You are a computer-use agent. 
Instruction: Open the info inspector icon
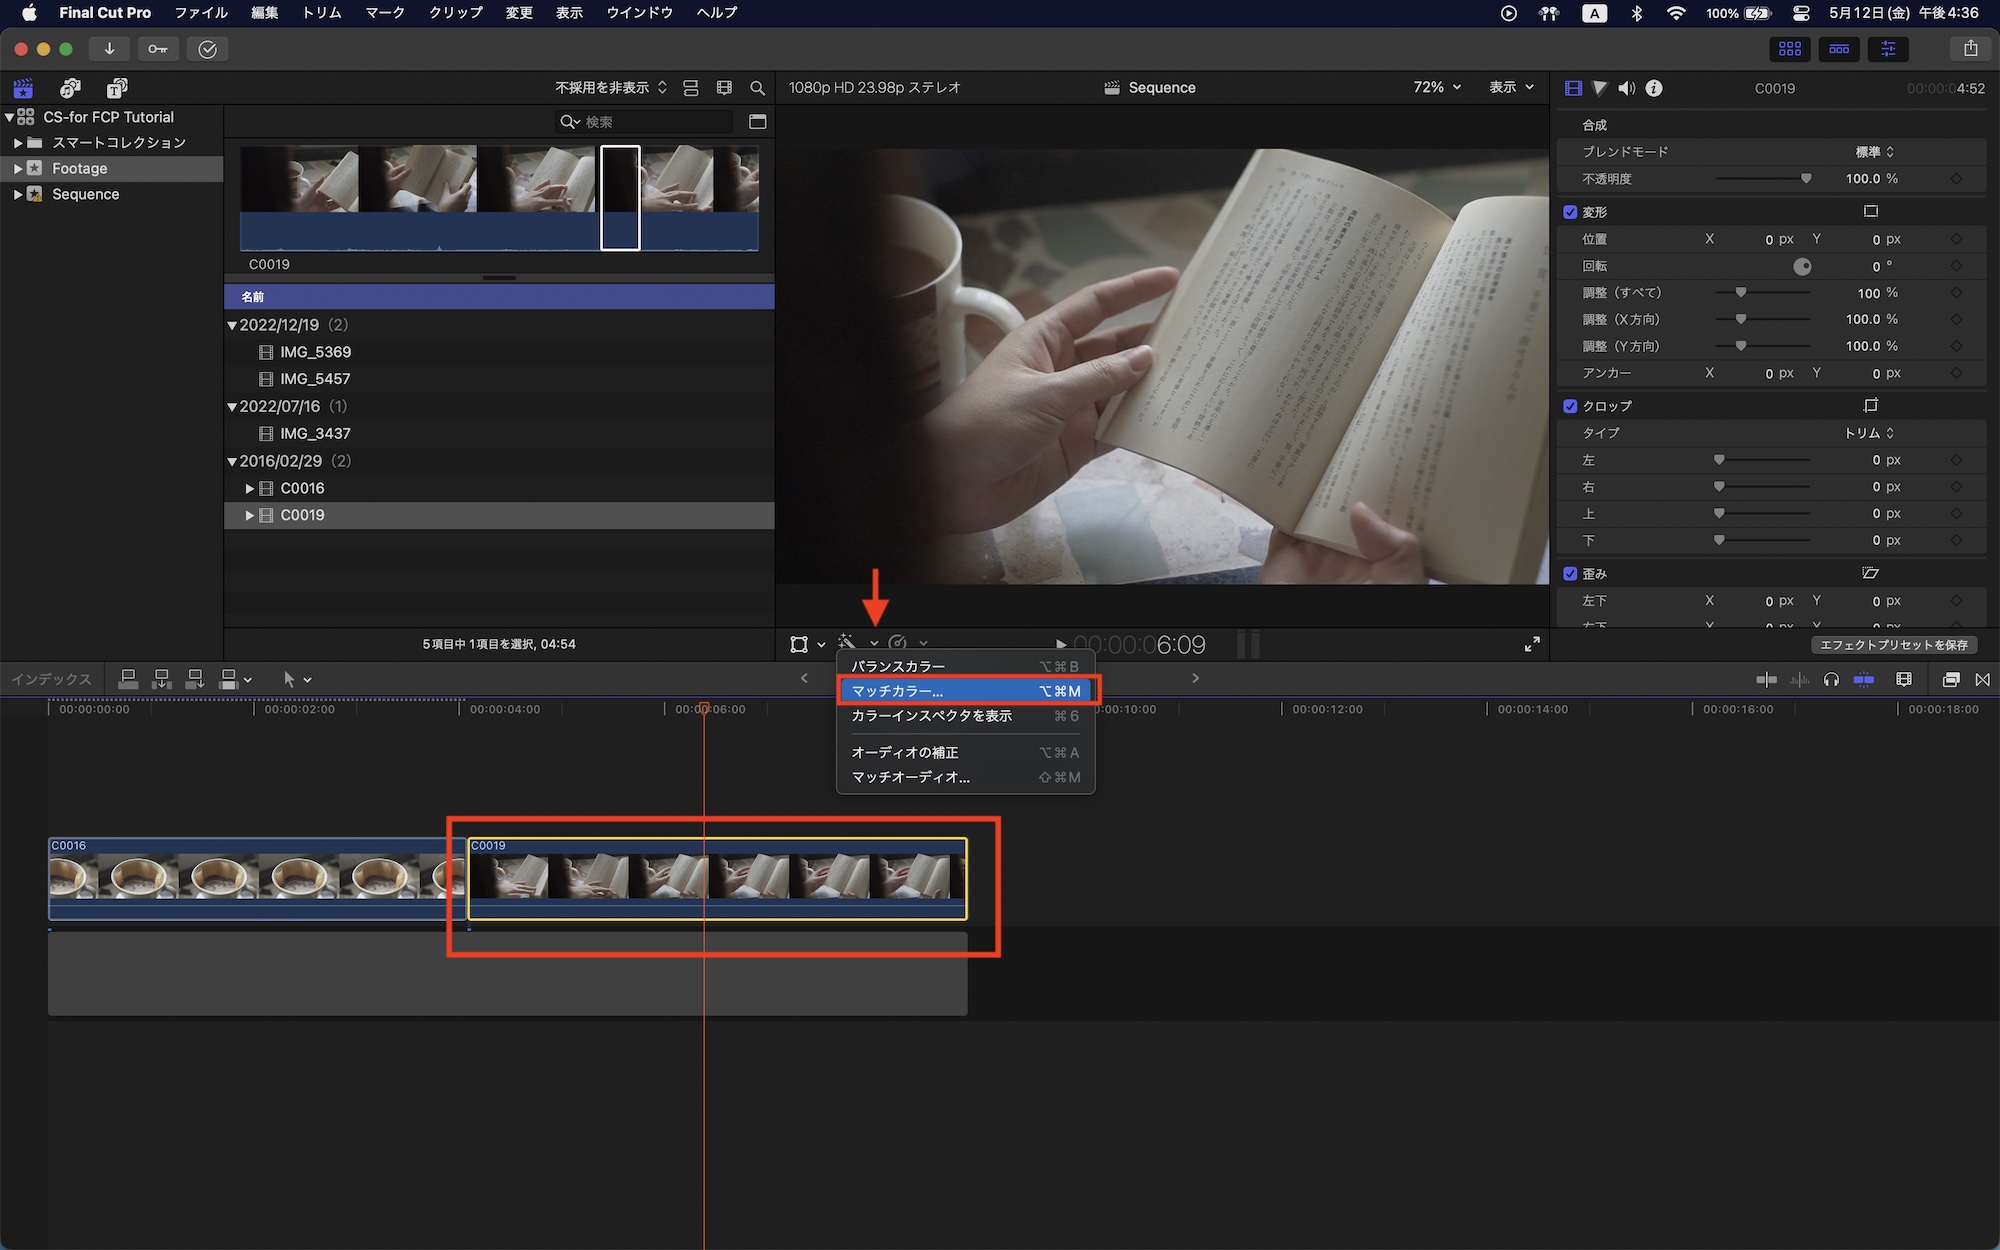[x=1654, y=88]
